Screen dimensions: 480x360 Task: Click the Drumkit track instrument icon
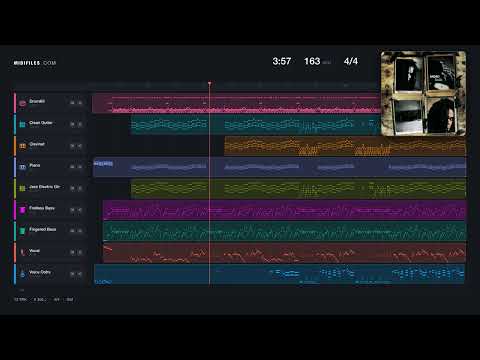tap(23, 103)
